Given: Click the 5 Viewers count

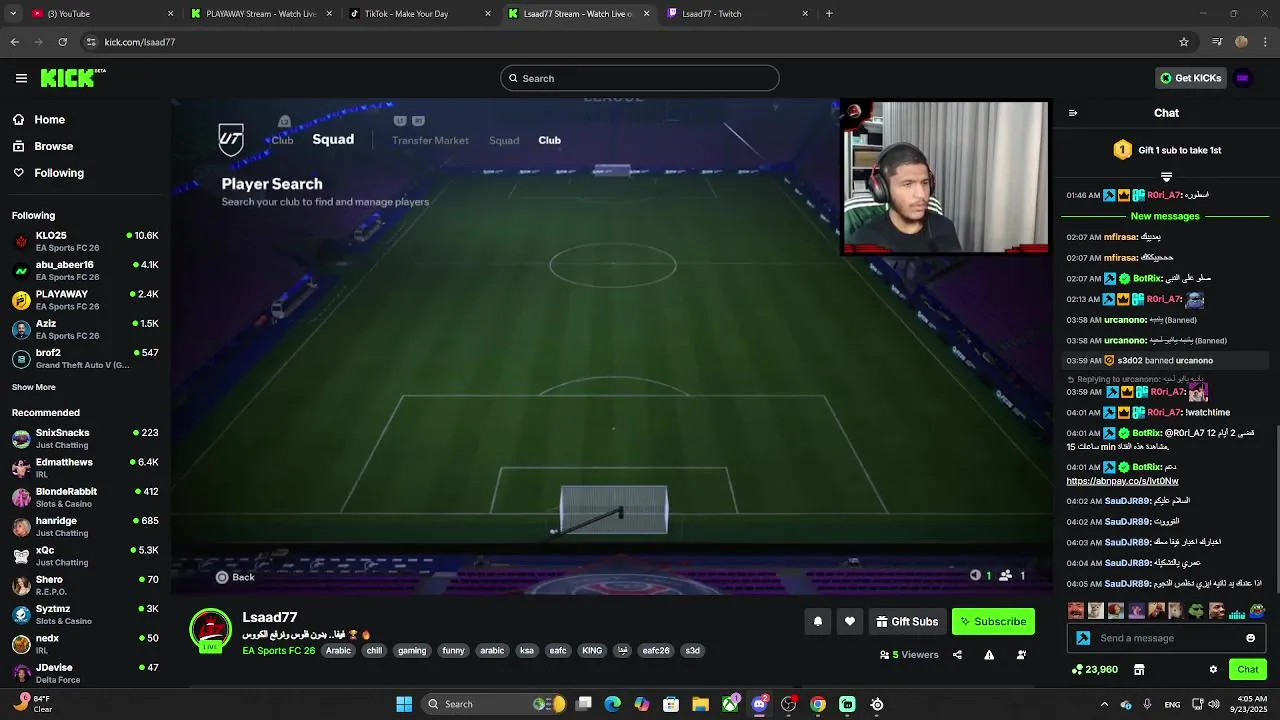Looking at the screenshot, I should 909,655.
